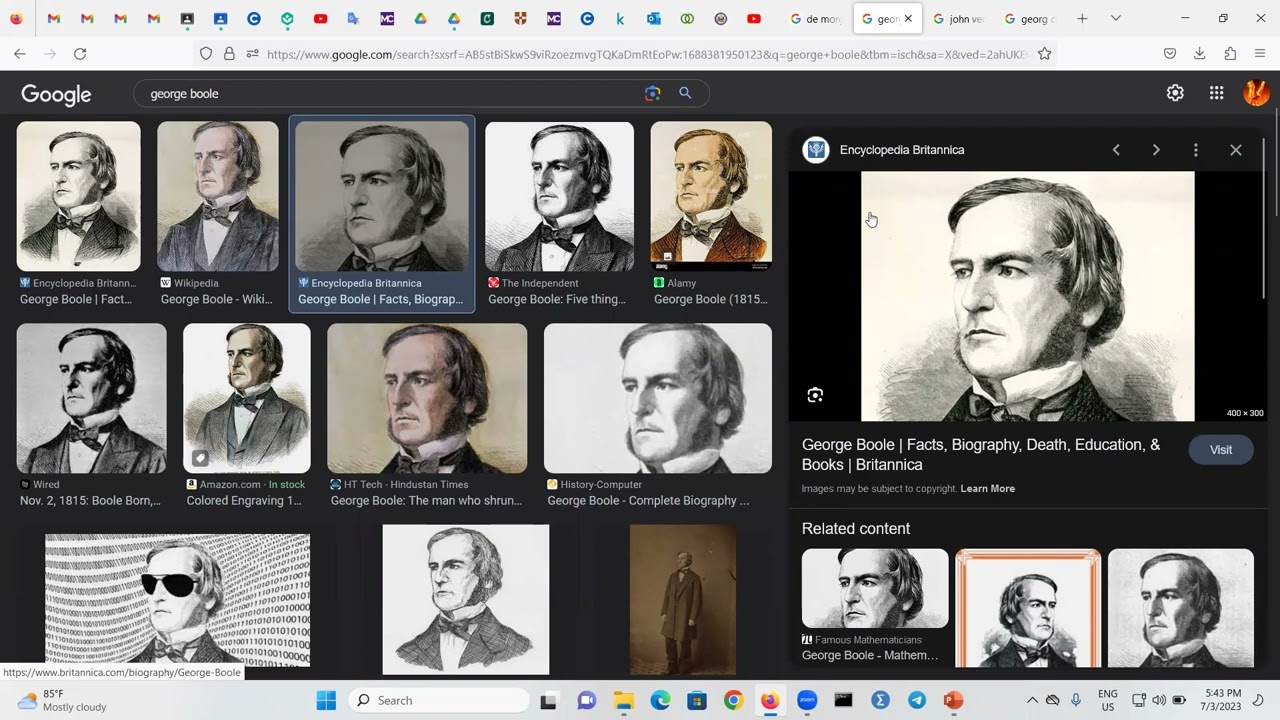
Task: Open the Alamy colored portrait result
Action: [x=711, y=197]
